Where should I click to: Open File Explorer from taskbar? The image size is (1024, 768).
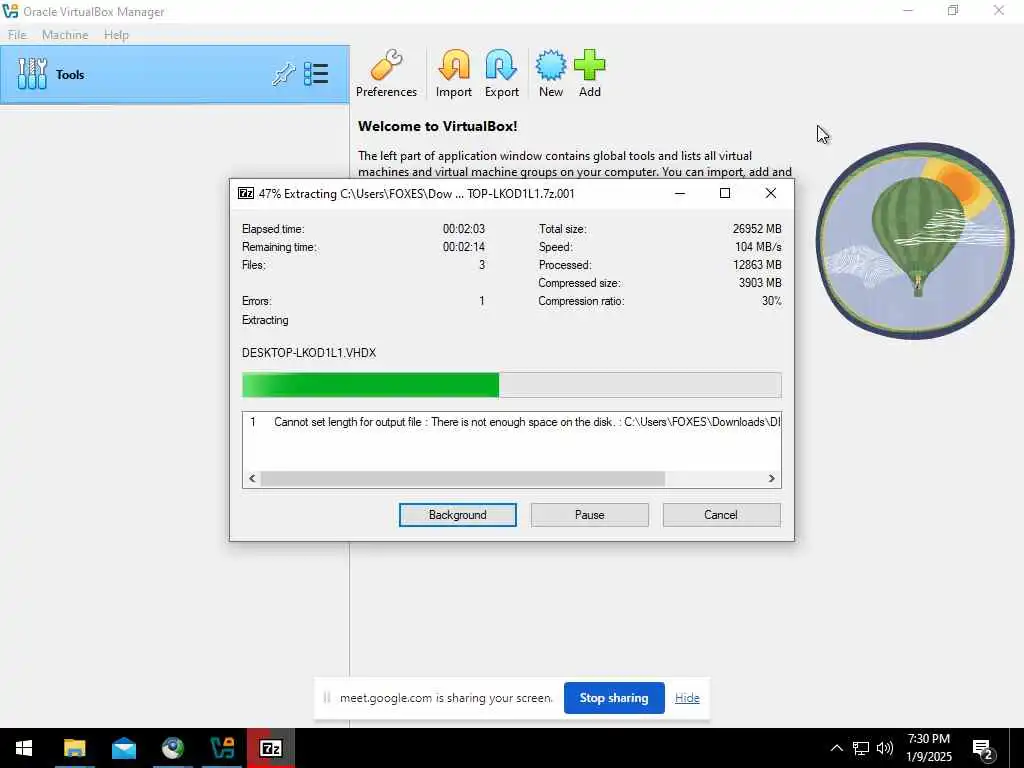[74, 748]
